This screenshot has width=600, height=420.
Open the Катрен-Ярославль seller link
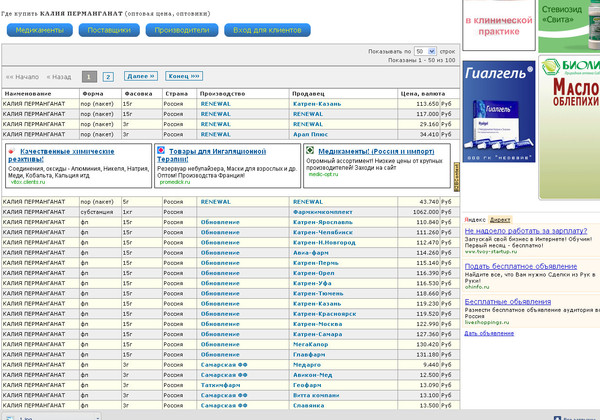[323, 222]
